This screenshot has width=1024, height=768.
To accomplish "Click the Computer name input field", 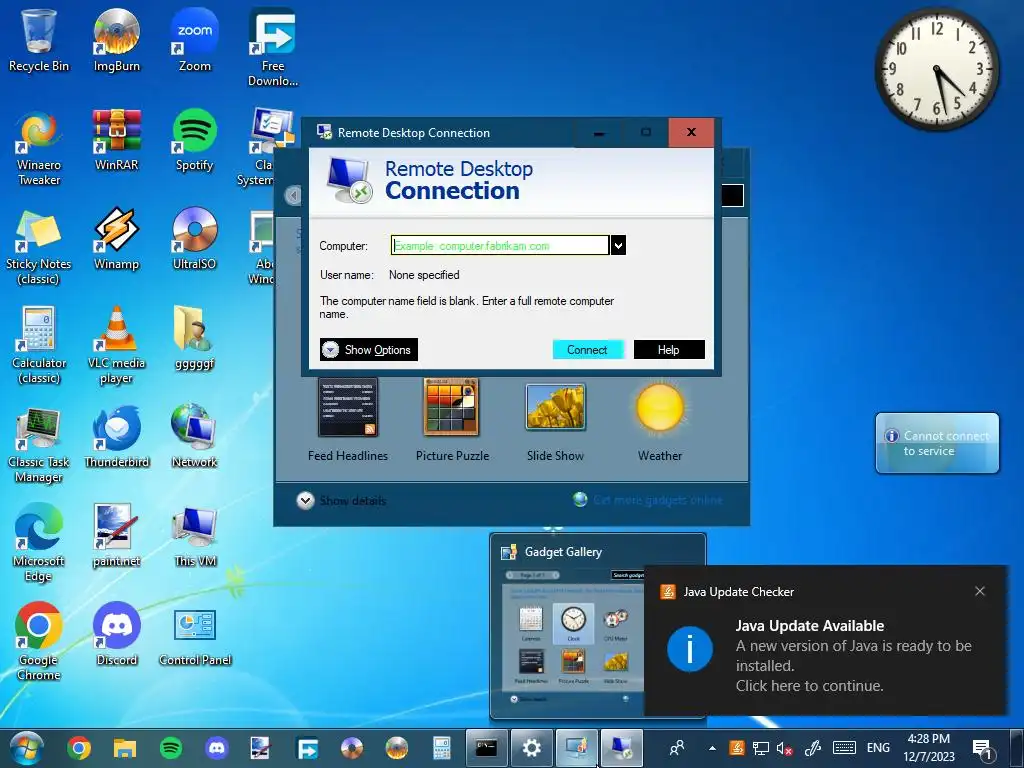I will pos(500,246).
